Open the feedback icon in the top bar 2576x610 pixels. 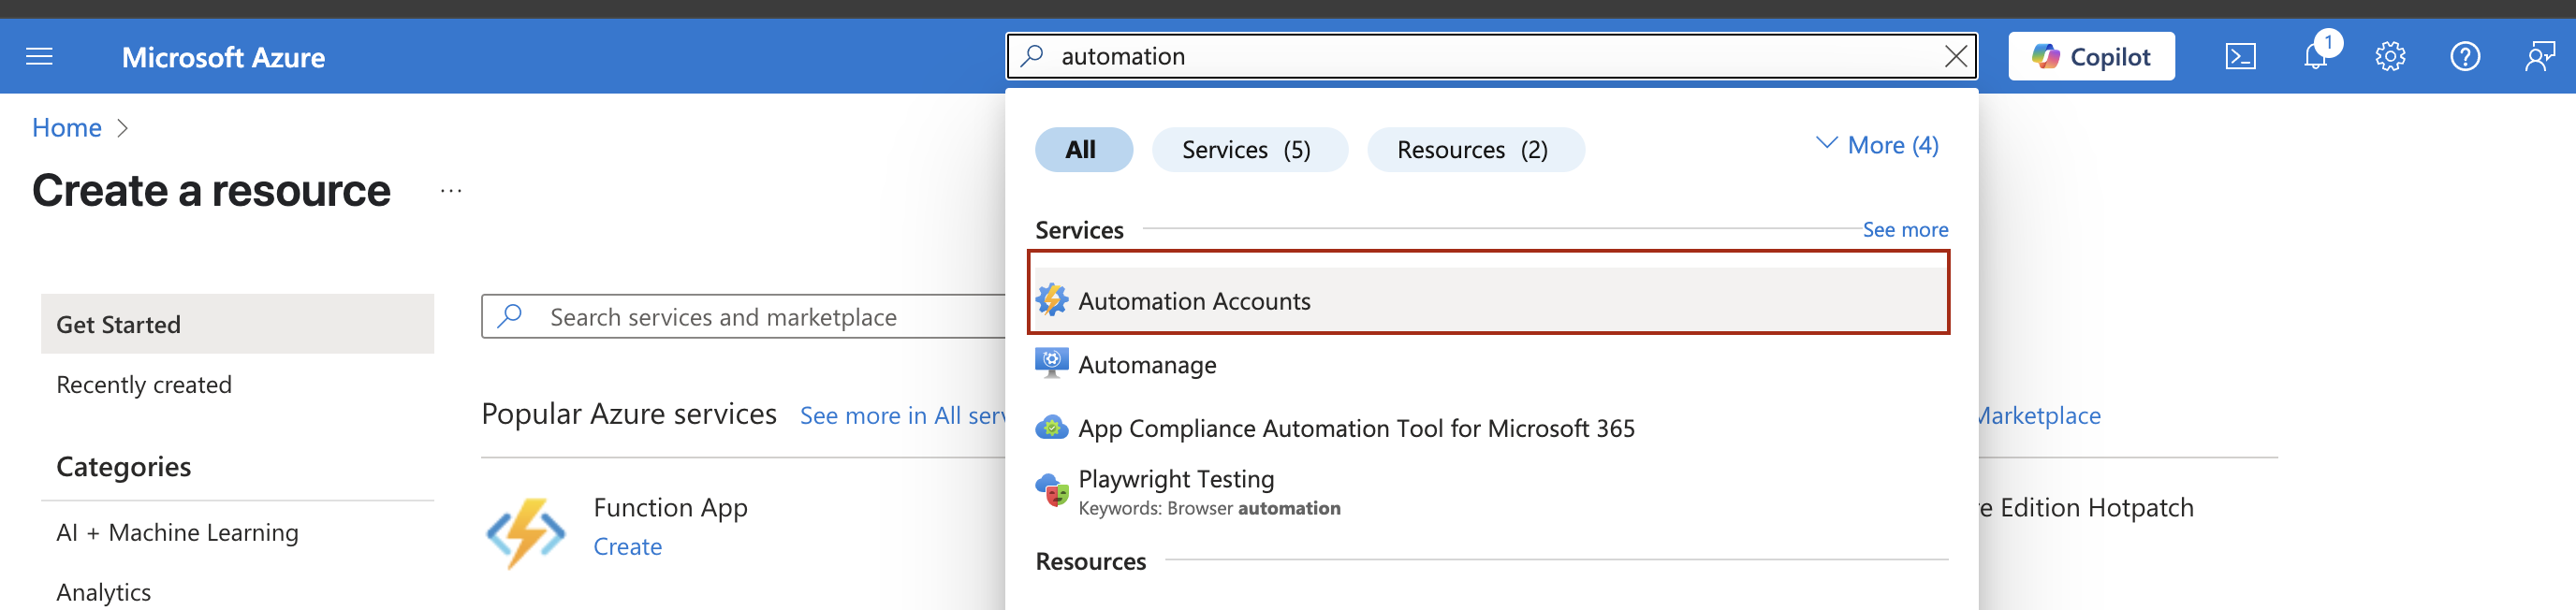pos(2540,57)
